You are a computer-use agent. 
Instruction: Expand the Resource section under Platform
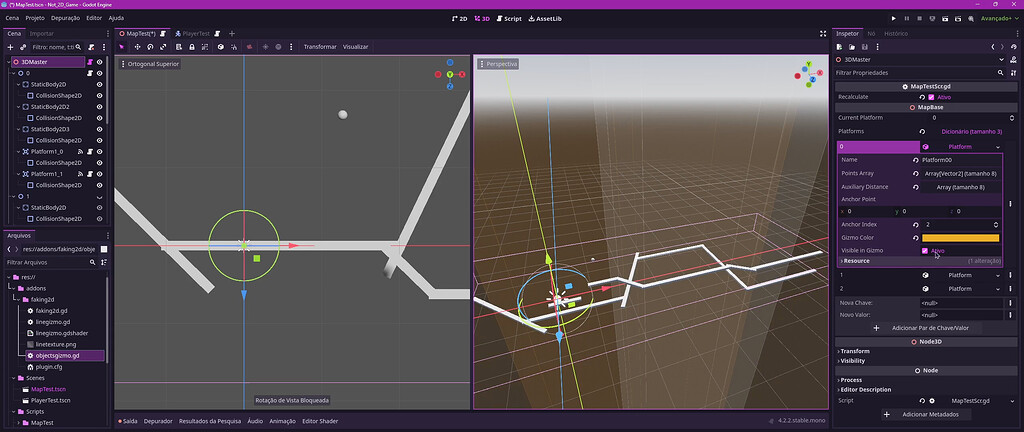coord(856,261)
